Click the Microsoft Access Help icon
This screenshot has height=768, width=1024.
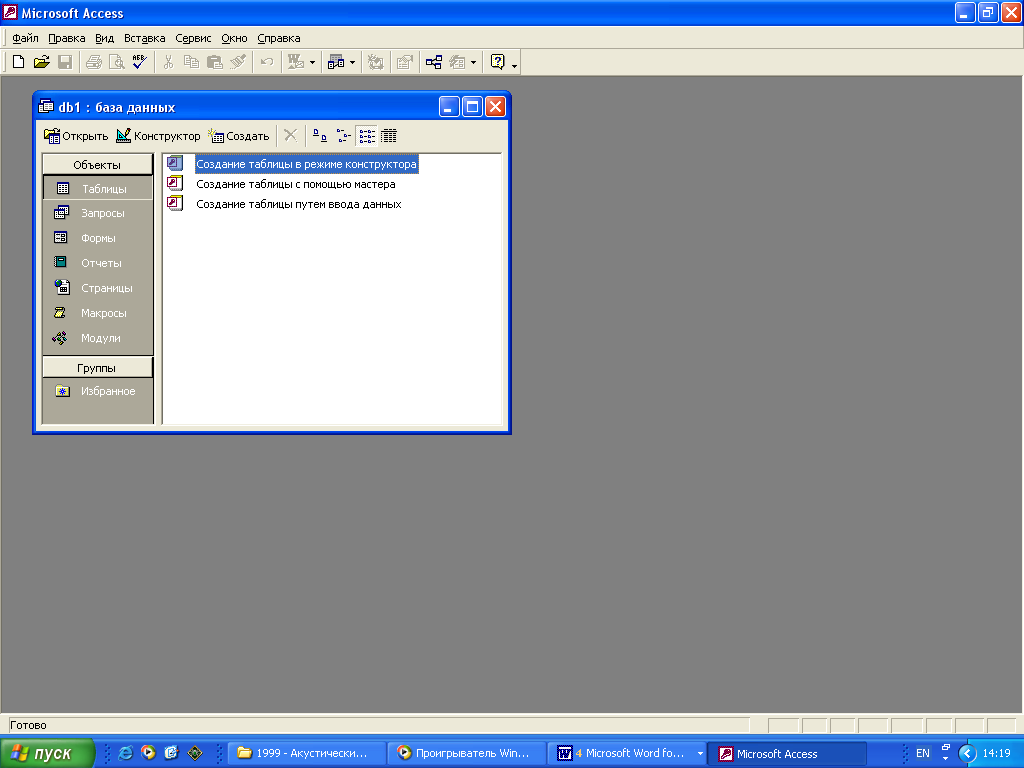(498, 62)
